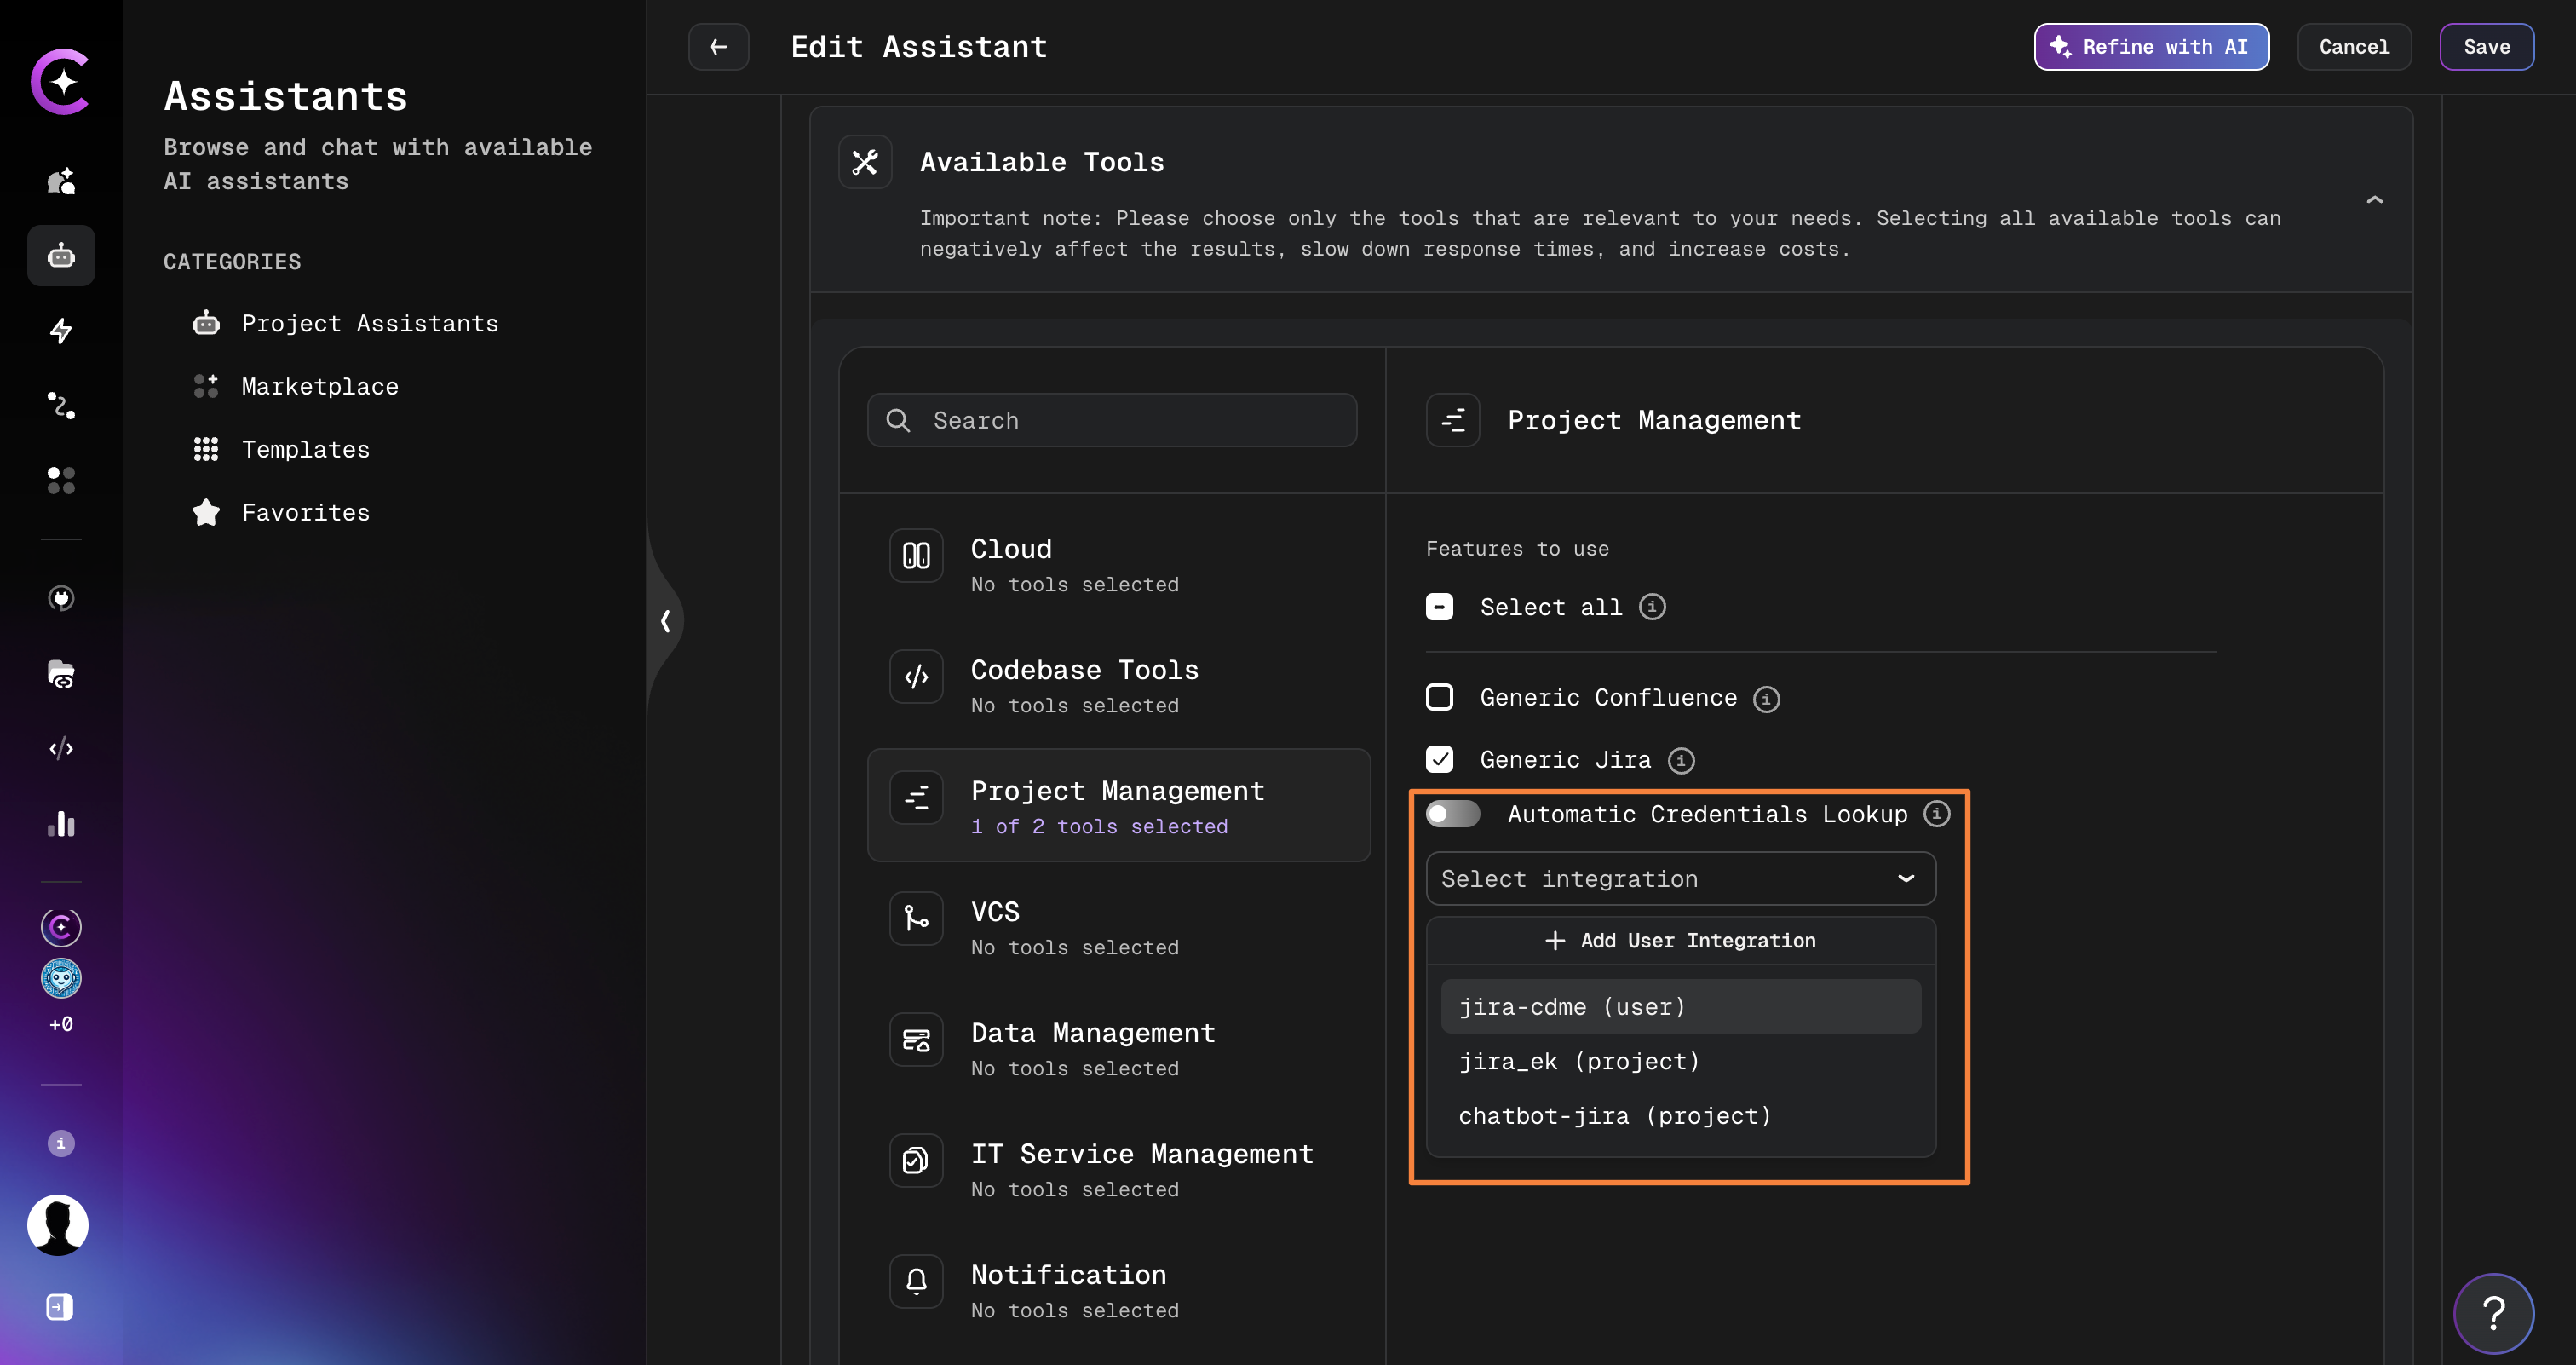Open the integrations plug icon
Screen dimensions: 2576x1365
point(61,598)
